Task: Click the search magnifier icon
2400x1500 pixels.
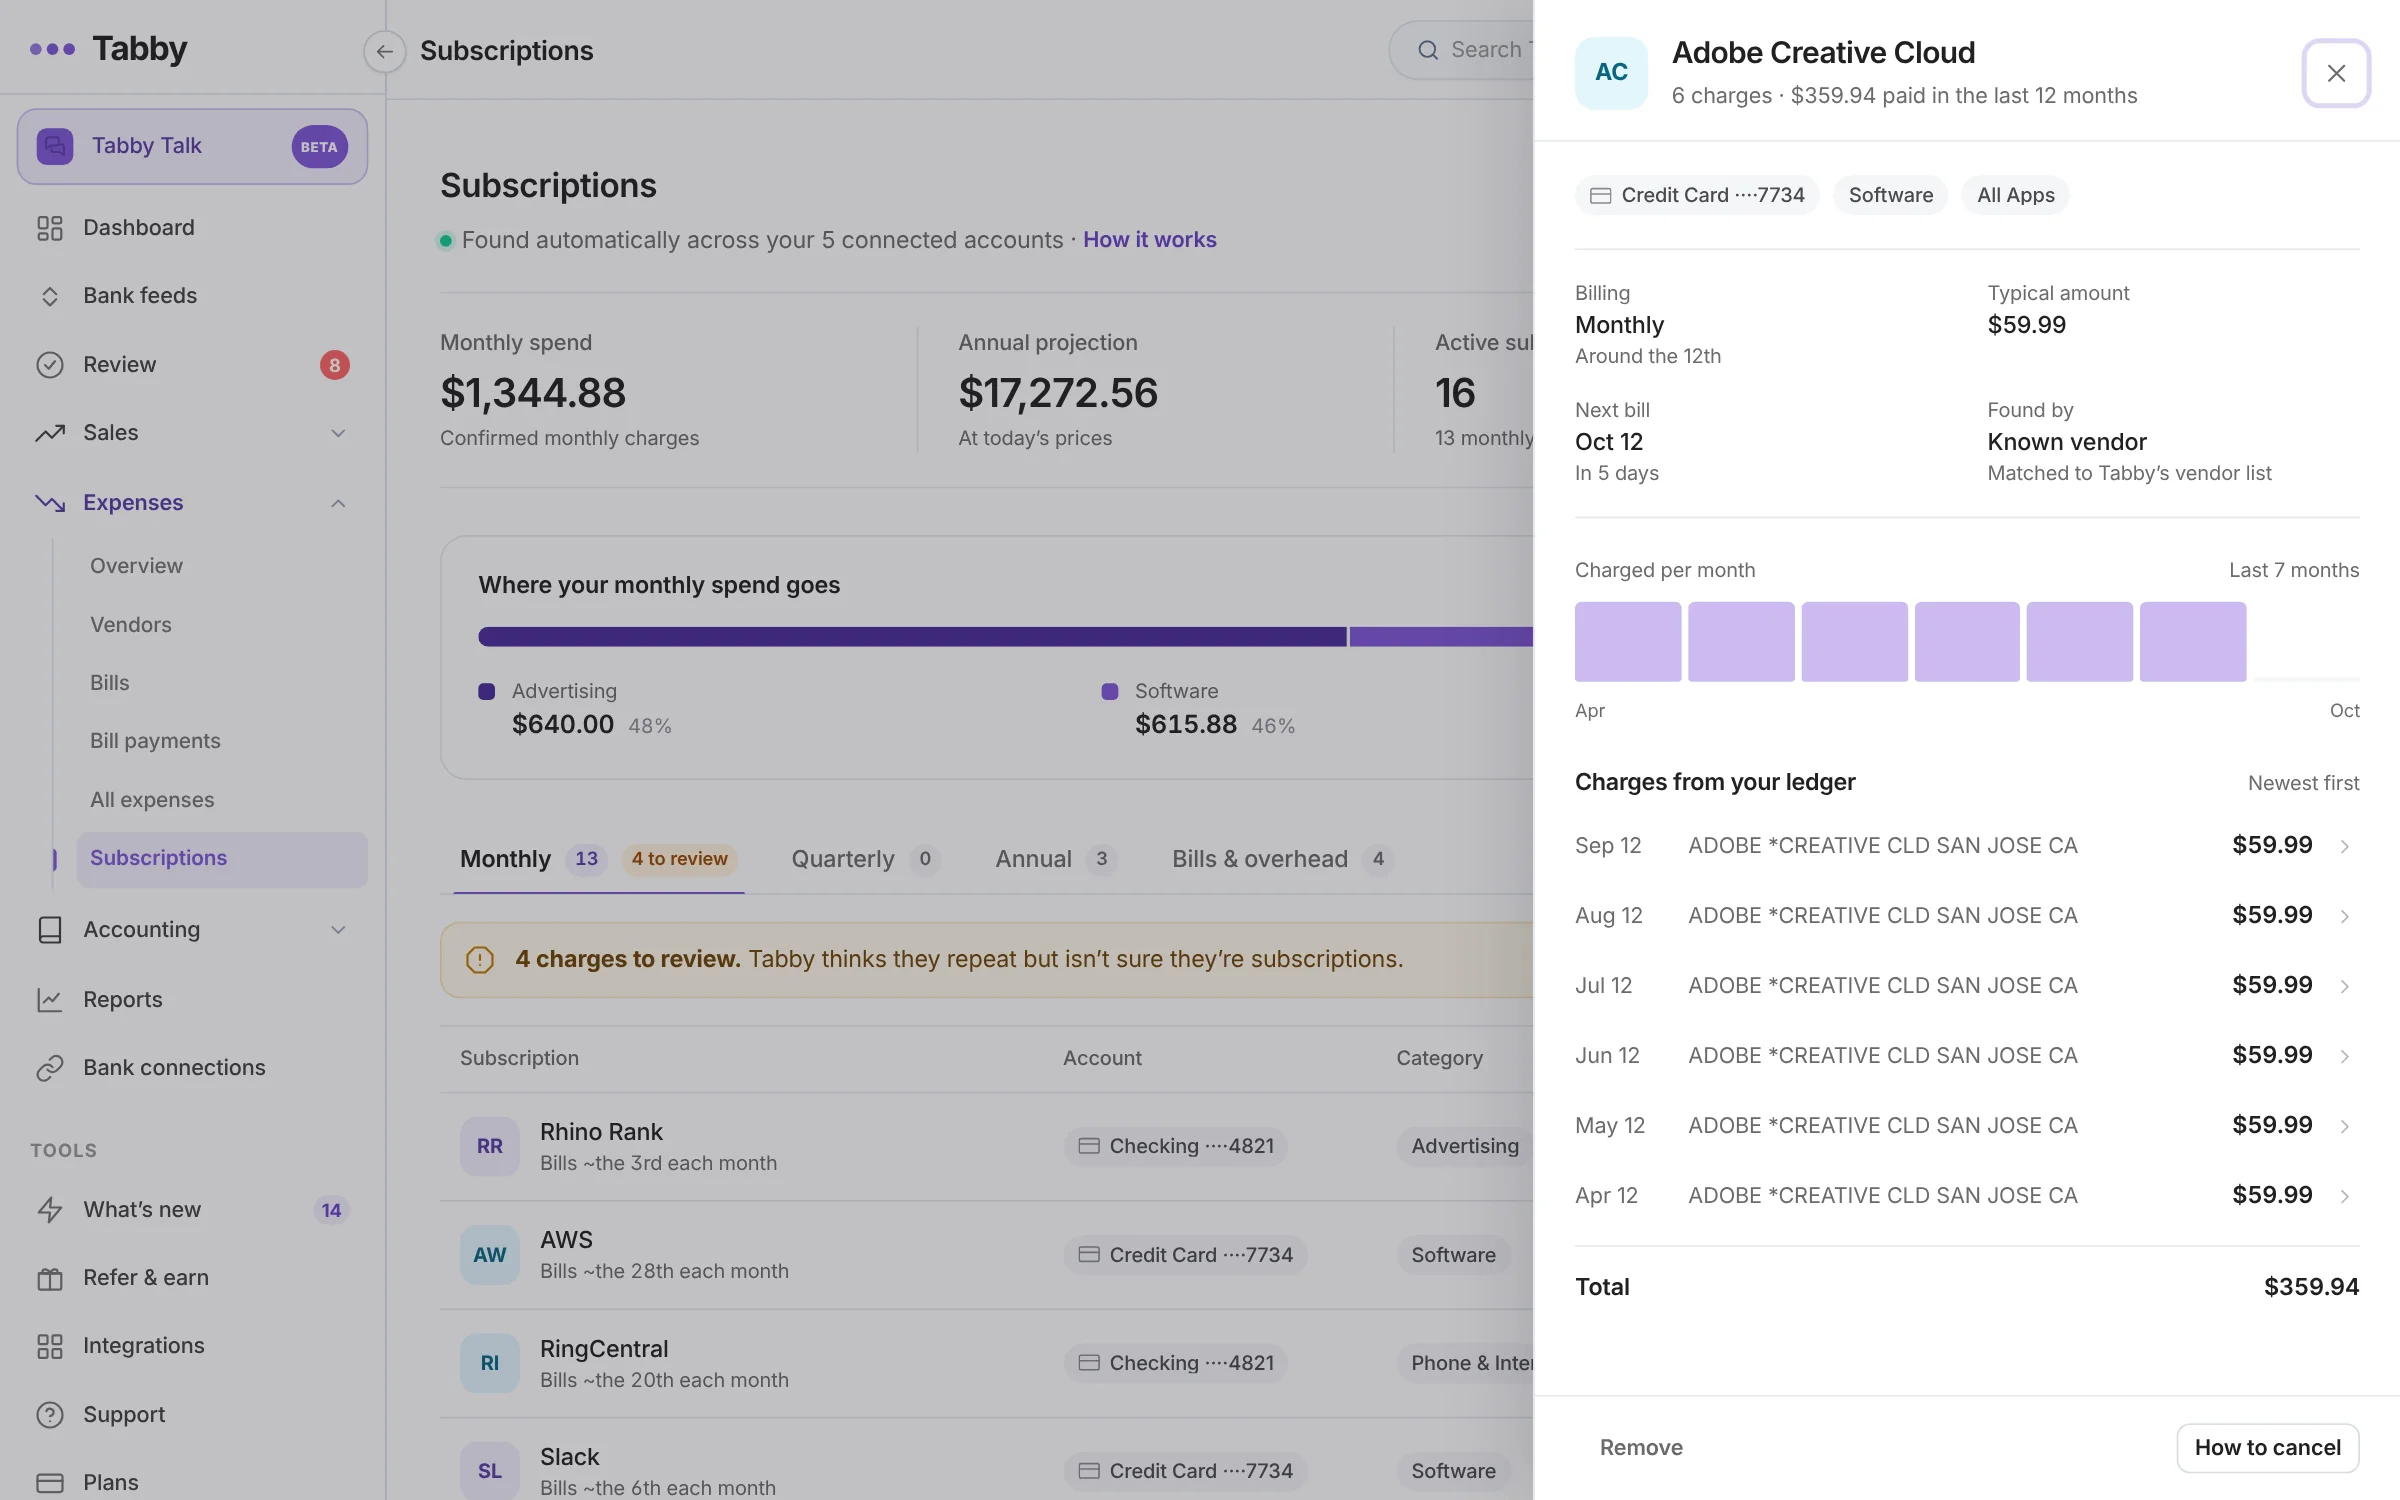Action: coord(1428,50)
